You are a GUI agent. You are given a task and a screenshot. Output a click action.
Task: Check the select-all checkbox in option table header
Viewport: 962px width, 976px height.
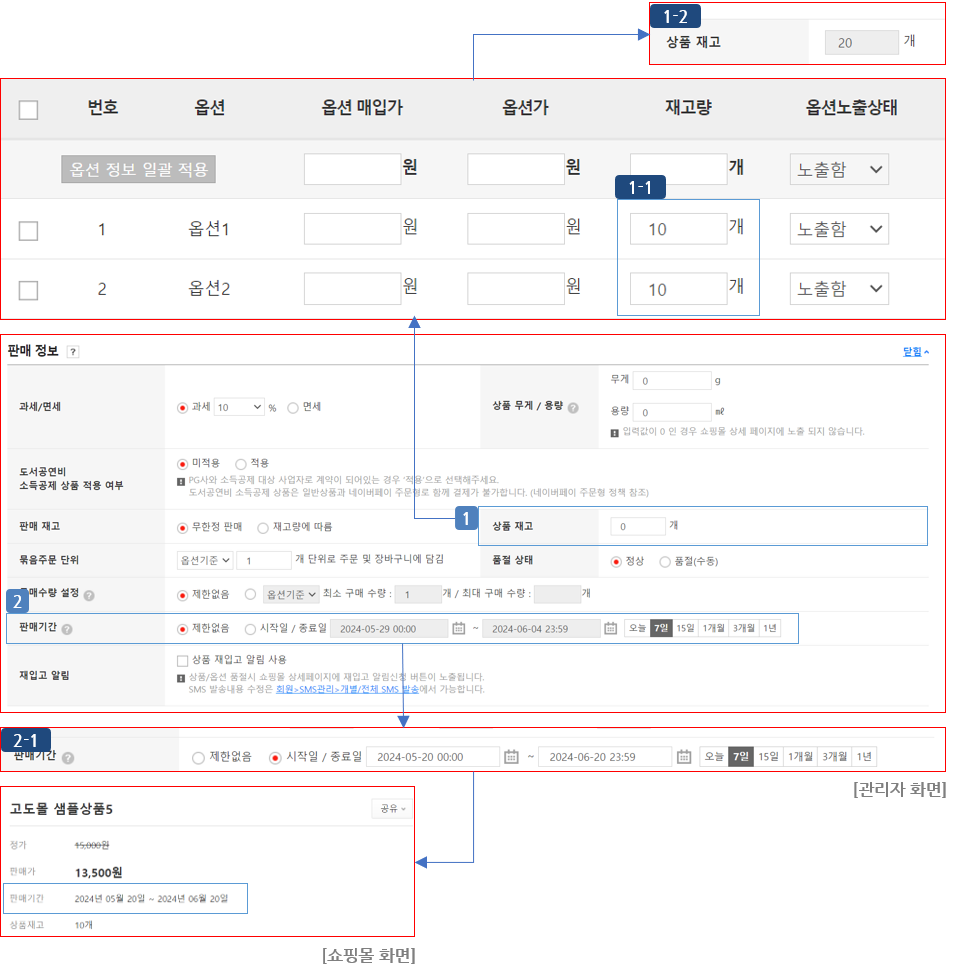(29, 110)
